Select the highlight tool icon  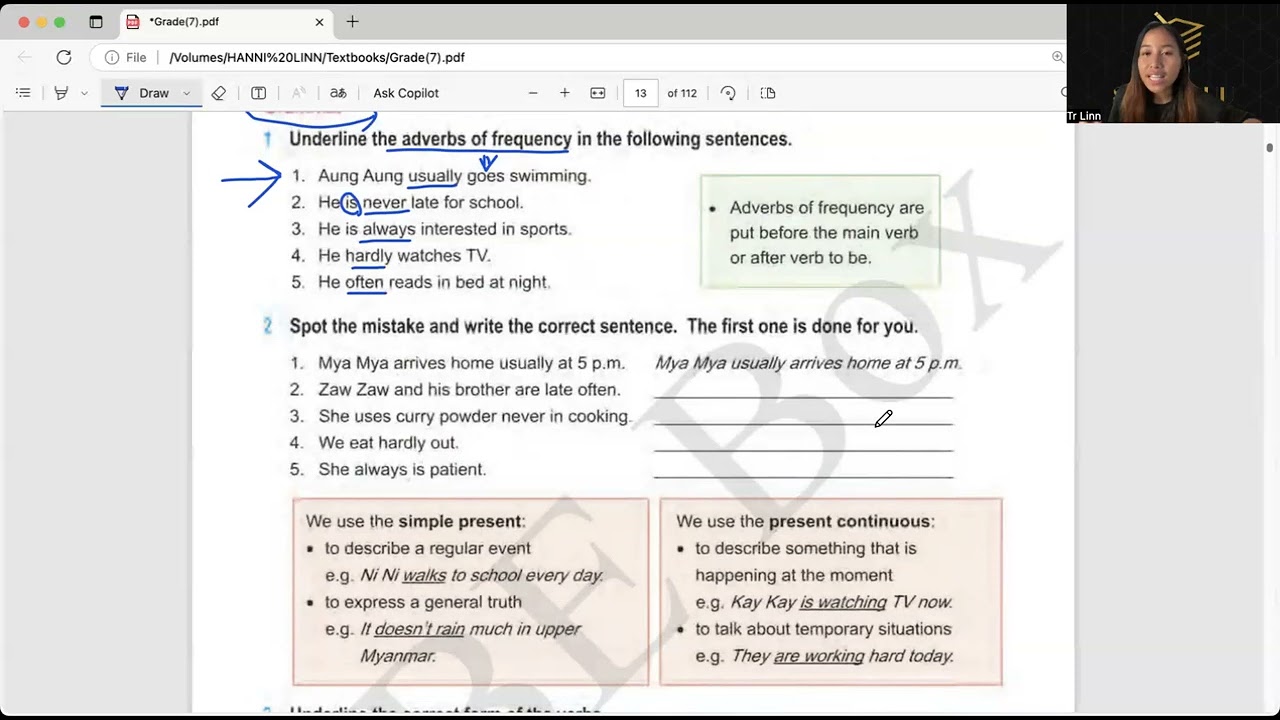tap(61, 93)
